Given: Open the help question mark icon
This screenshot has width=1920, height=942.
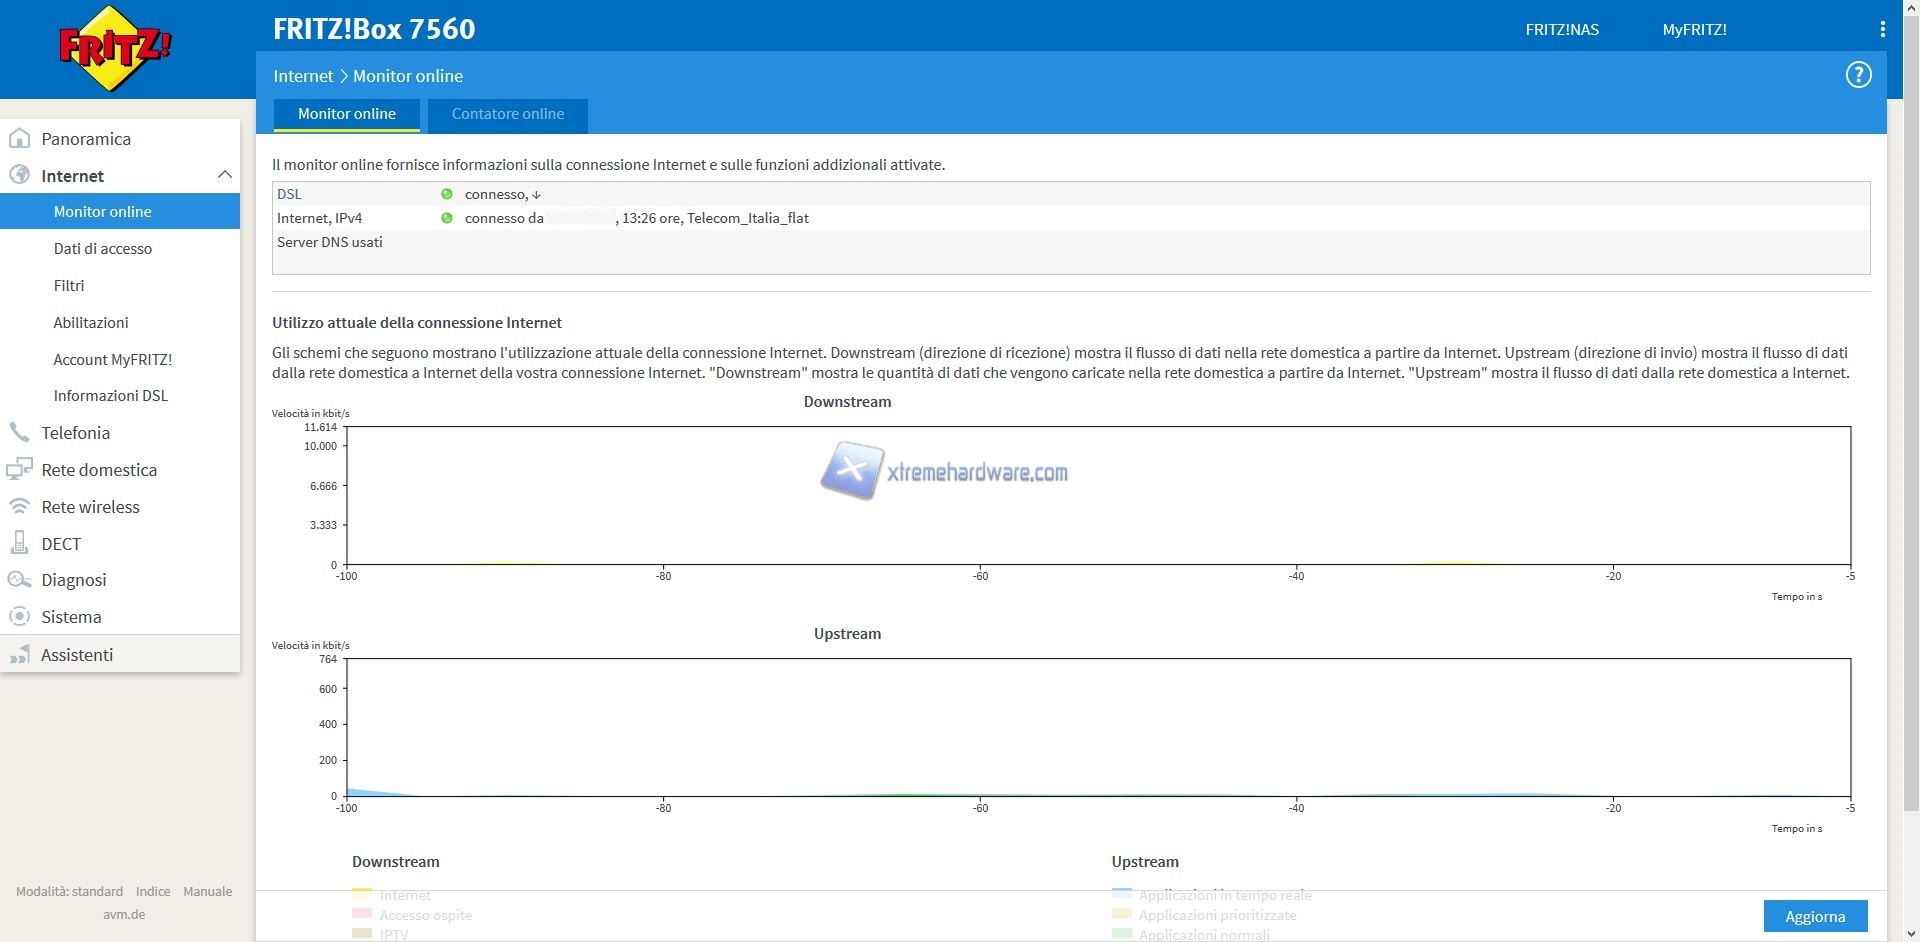Looking at the screenshot, I should tap(1858, 75).
